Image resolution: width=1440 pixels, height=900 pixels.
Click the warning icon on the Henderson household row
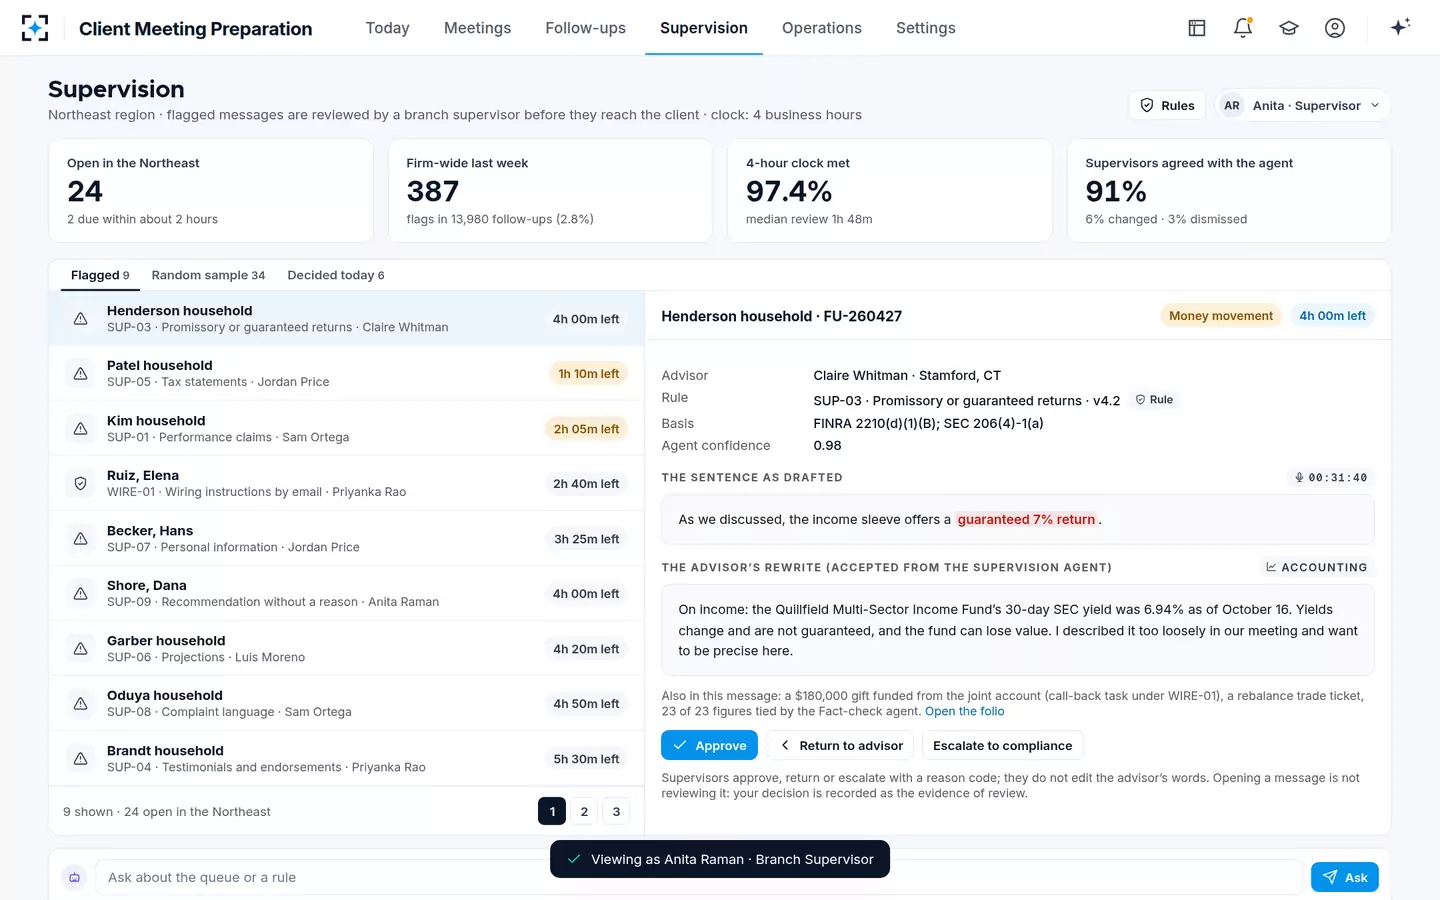coord(81,319)
